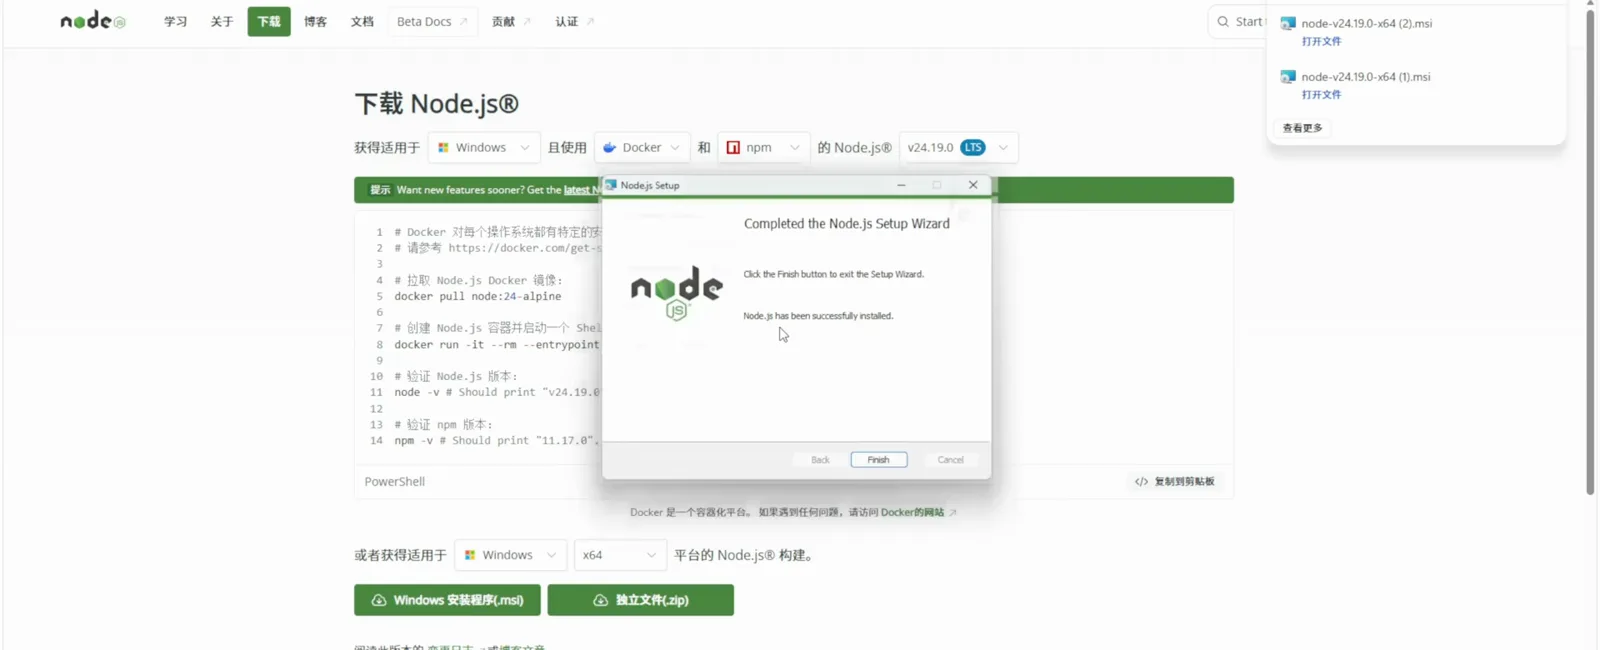Click the PowerShell label below the code
The image size is (1600, 650).
pos(395,481)
